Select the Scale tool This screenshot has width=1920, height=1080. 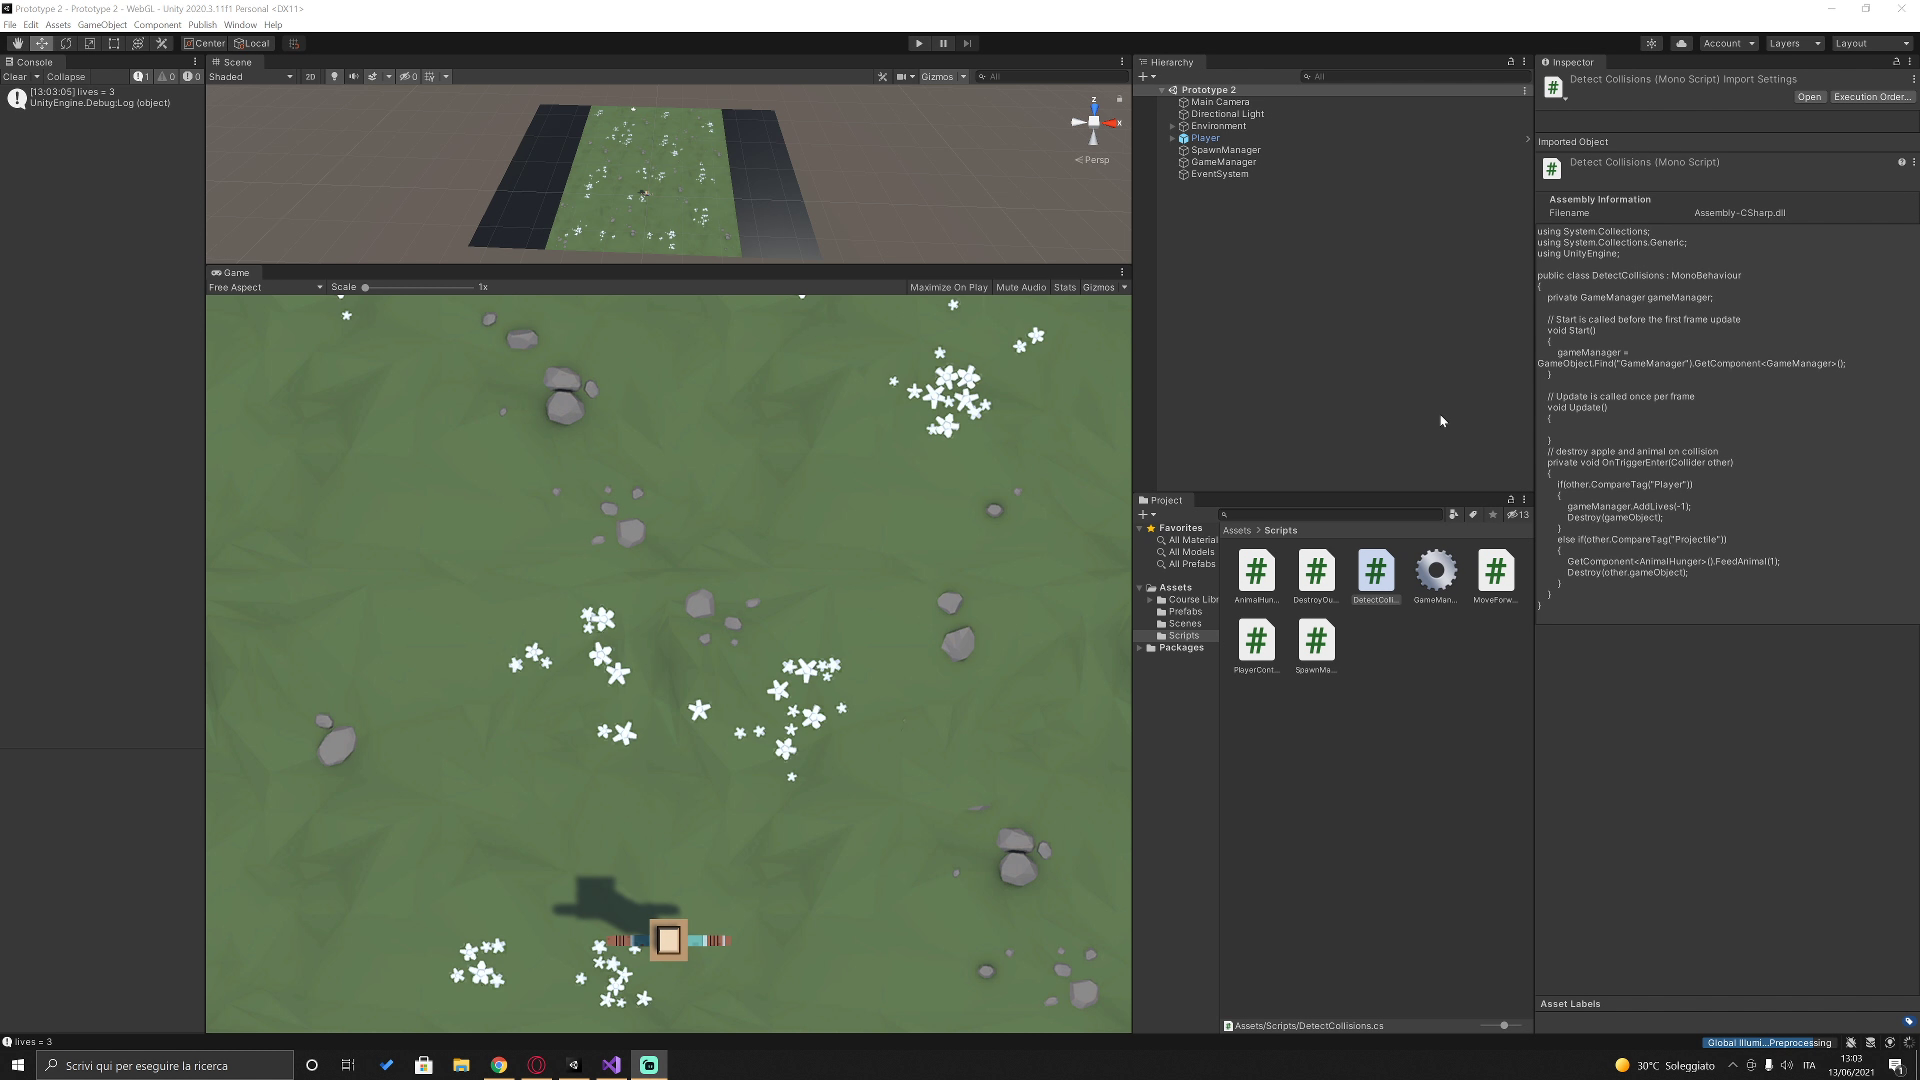[x=90, y=43]
